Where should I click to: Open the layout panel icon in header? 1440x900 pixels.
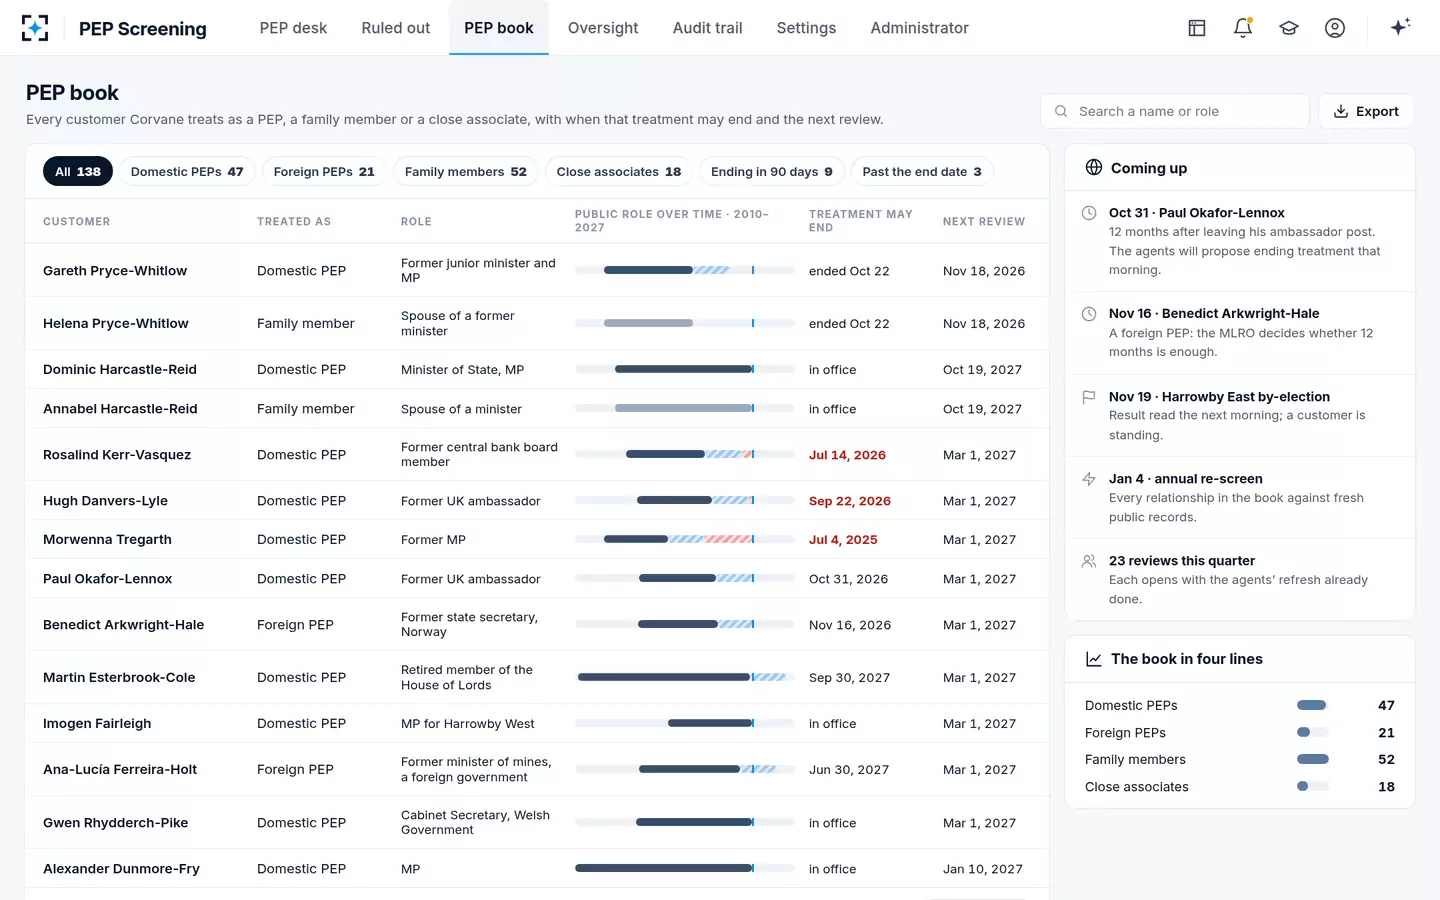coord(1197,28)
